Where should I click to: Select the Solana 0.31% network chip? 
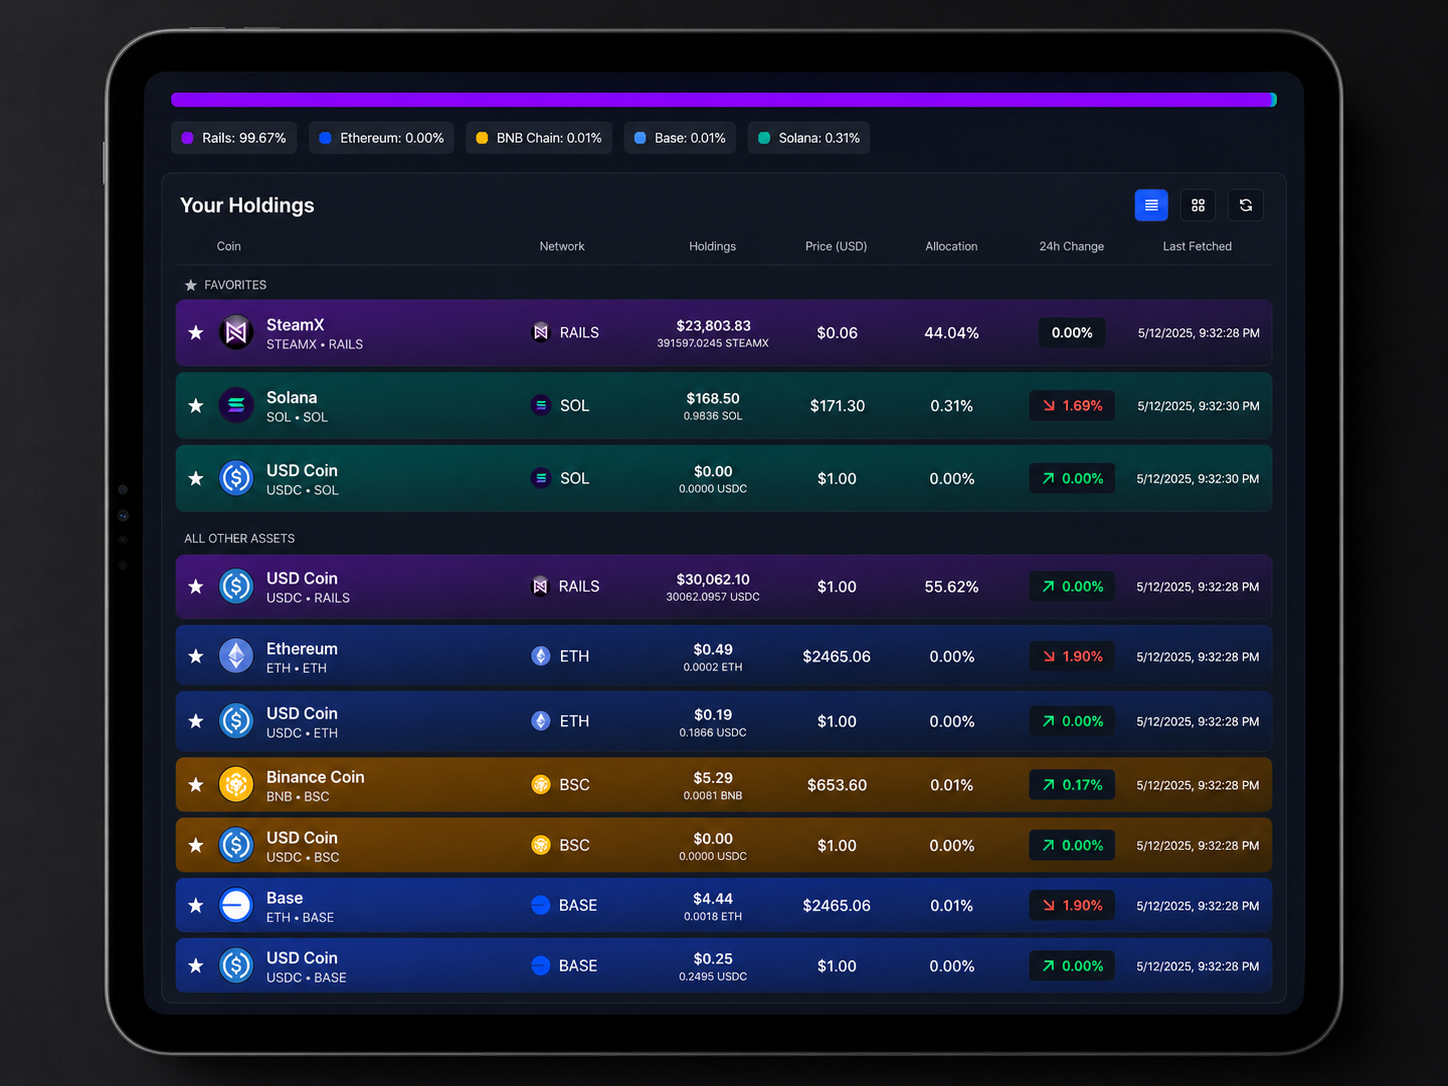click(808, 138)
